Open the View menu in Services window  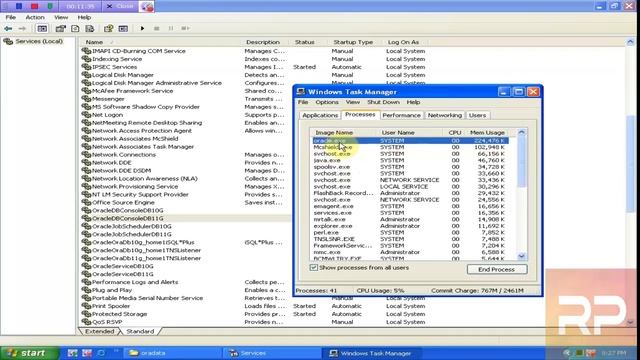61,17
